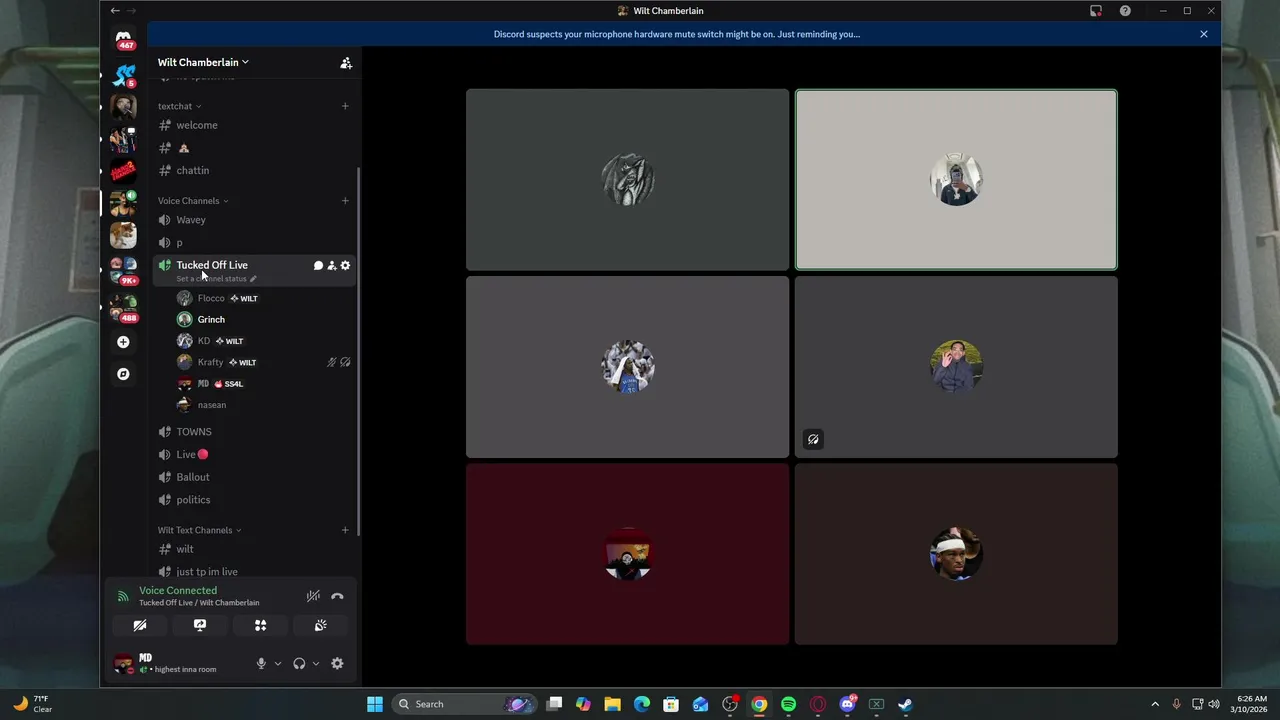The image size is (1280, 720).
Task: Open the soundboard icon
Action: pyautogui.click(x=320, y=625)
